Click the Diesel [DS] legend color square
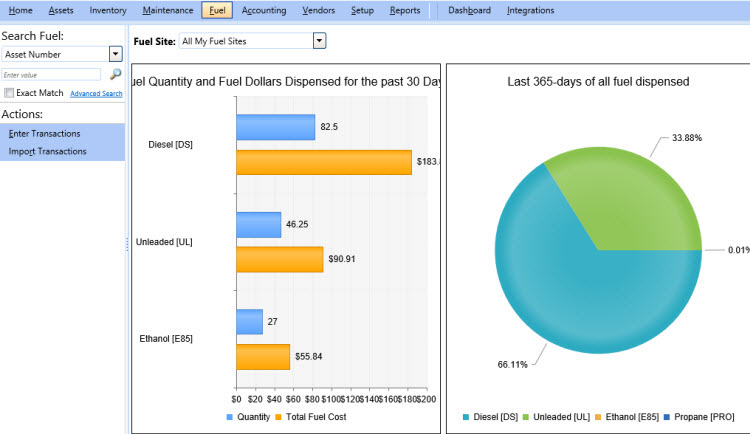 (x=466, y=417)
